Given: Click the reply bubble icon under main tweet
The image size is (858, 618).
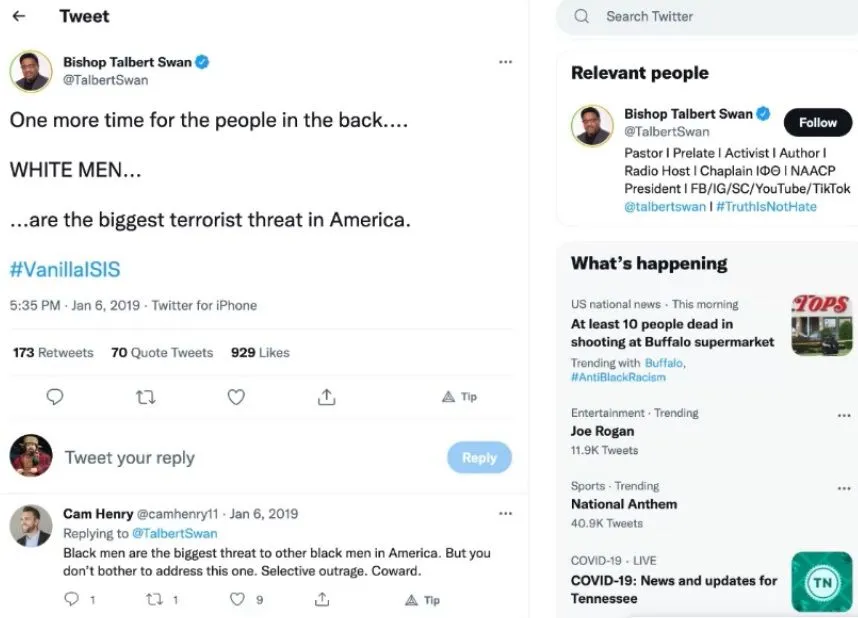Looking at the screenshot, I should pyautogui.click(x=55, y=397).
